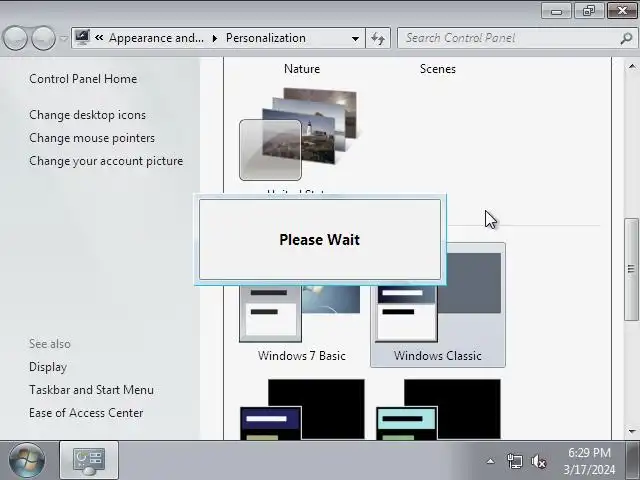Image resolution: width=640 pixels, height=480 pixels.
Task: Click Personalization in the address bar
Action: click(x=266, y=38)
